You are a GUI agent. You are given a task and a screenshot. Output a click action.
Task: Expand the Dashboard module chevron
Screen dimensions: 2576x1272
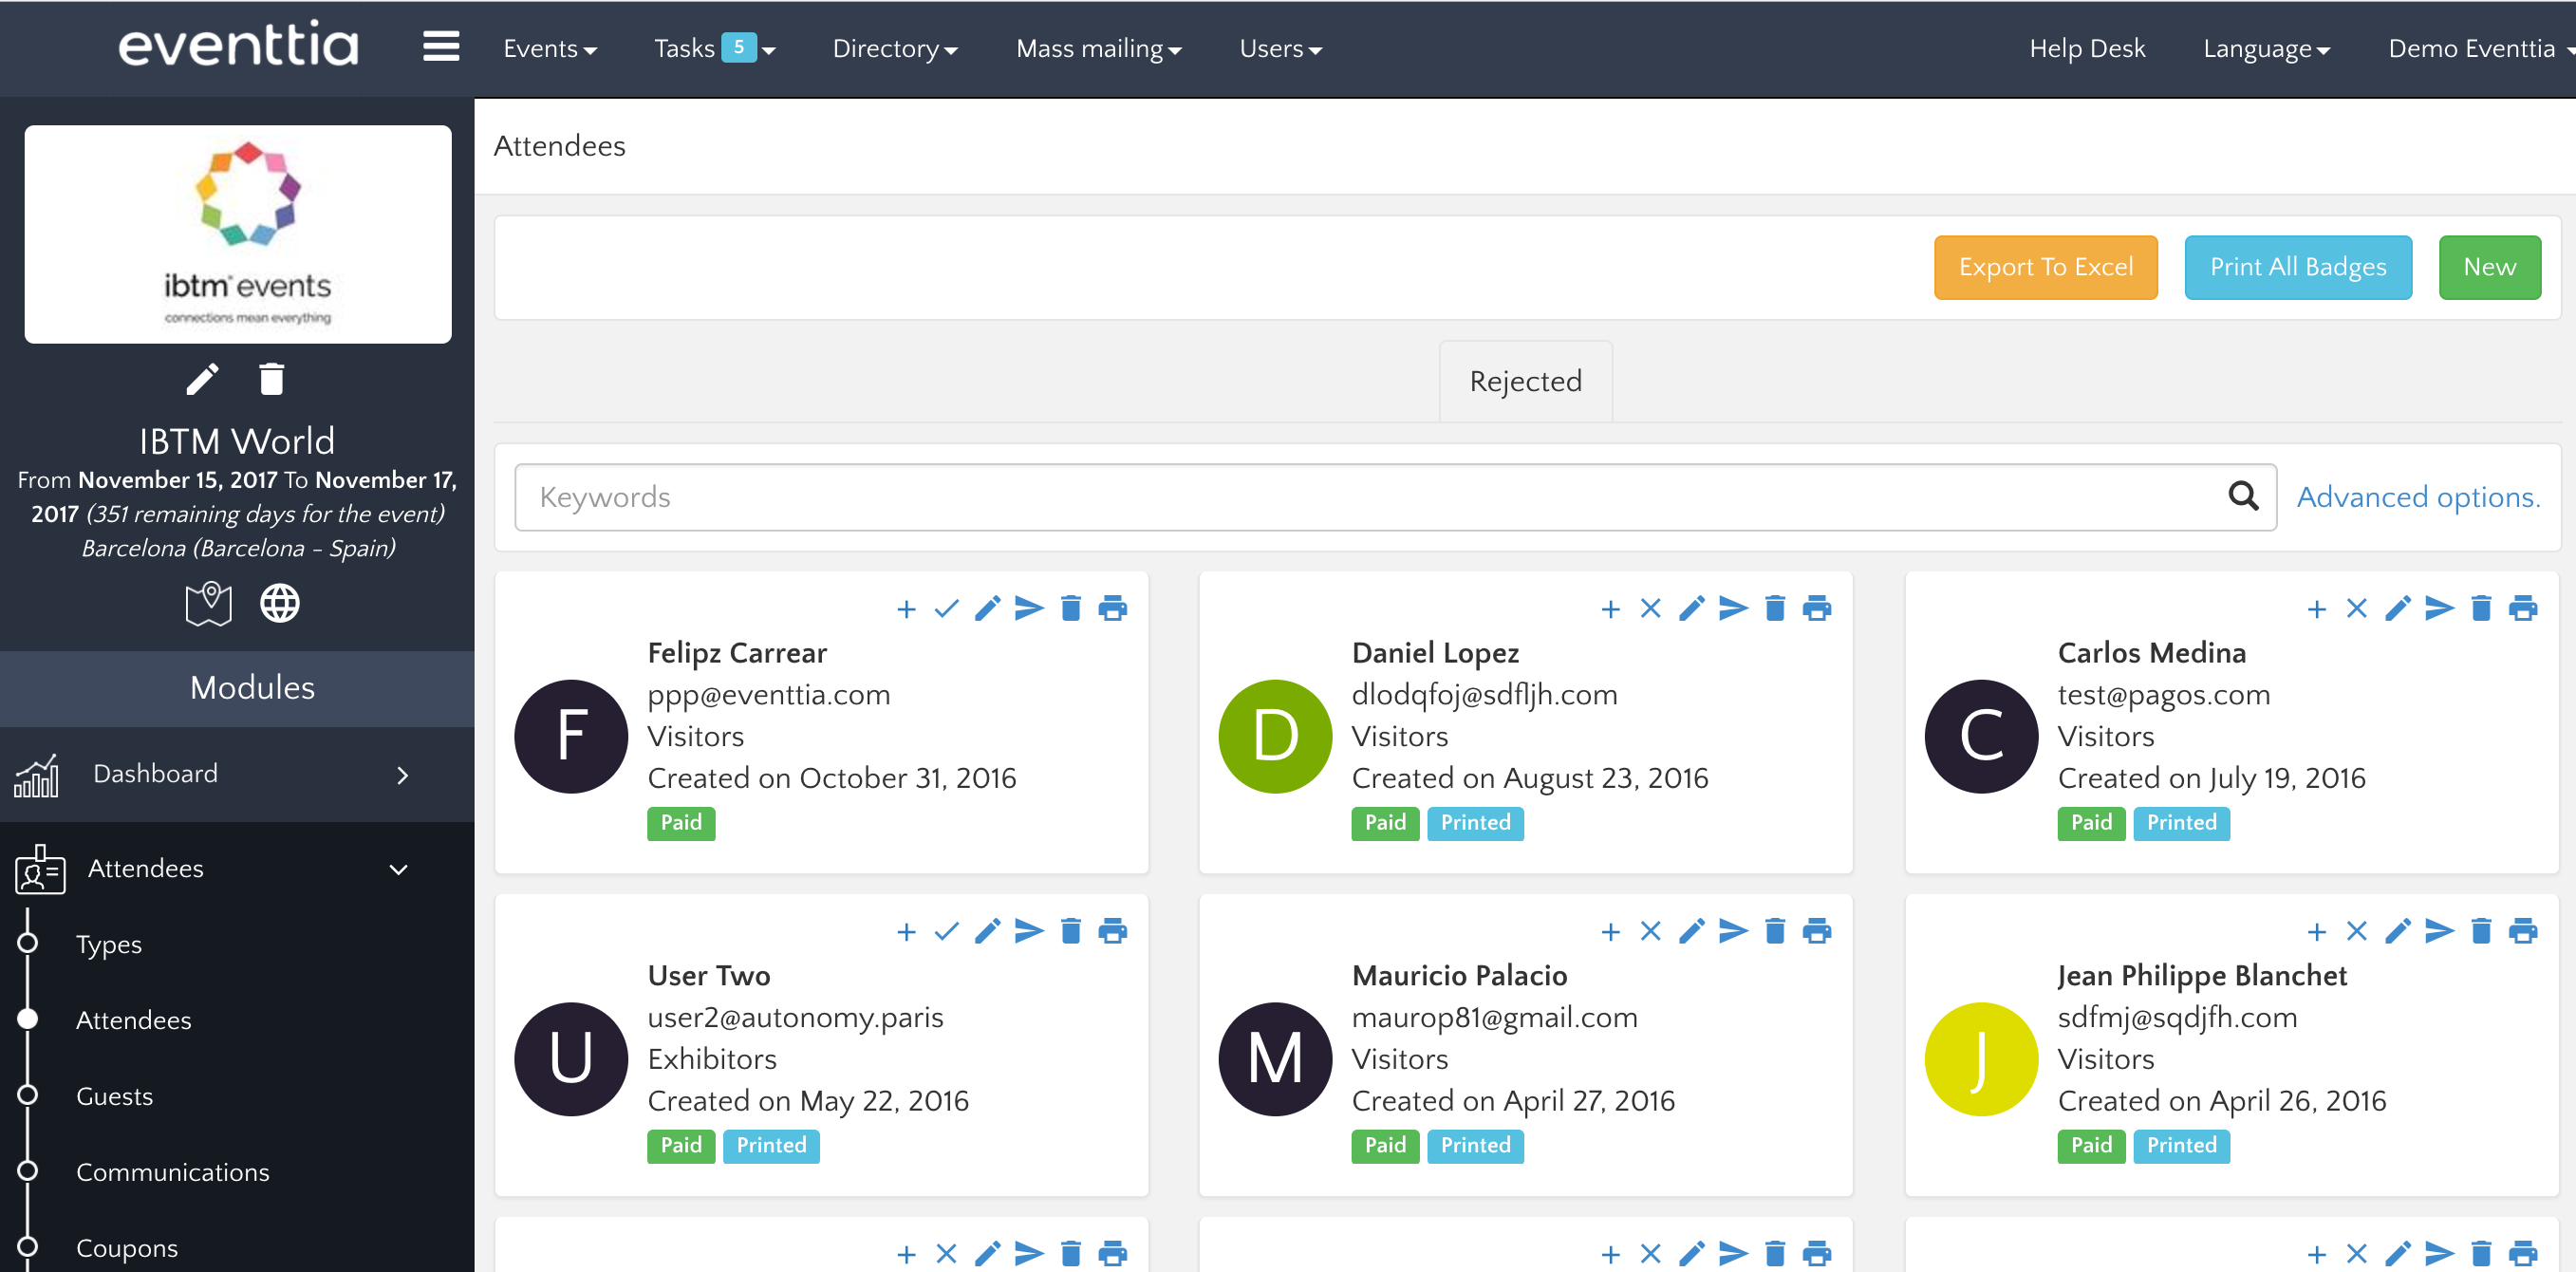402,775
